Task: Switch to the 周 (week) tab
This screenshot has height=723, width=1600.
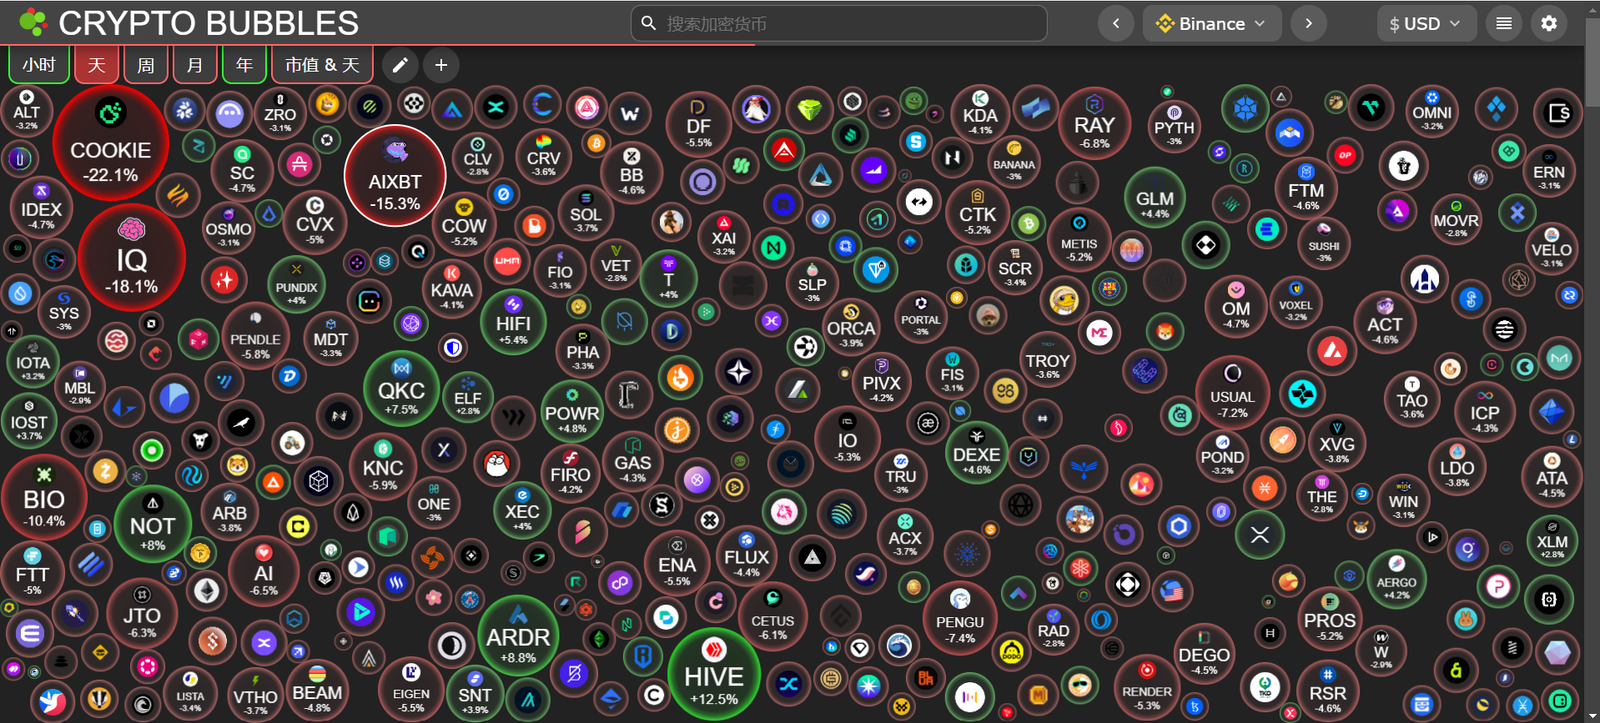Action: pyautogui.click(x=146, y=65)
